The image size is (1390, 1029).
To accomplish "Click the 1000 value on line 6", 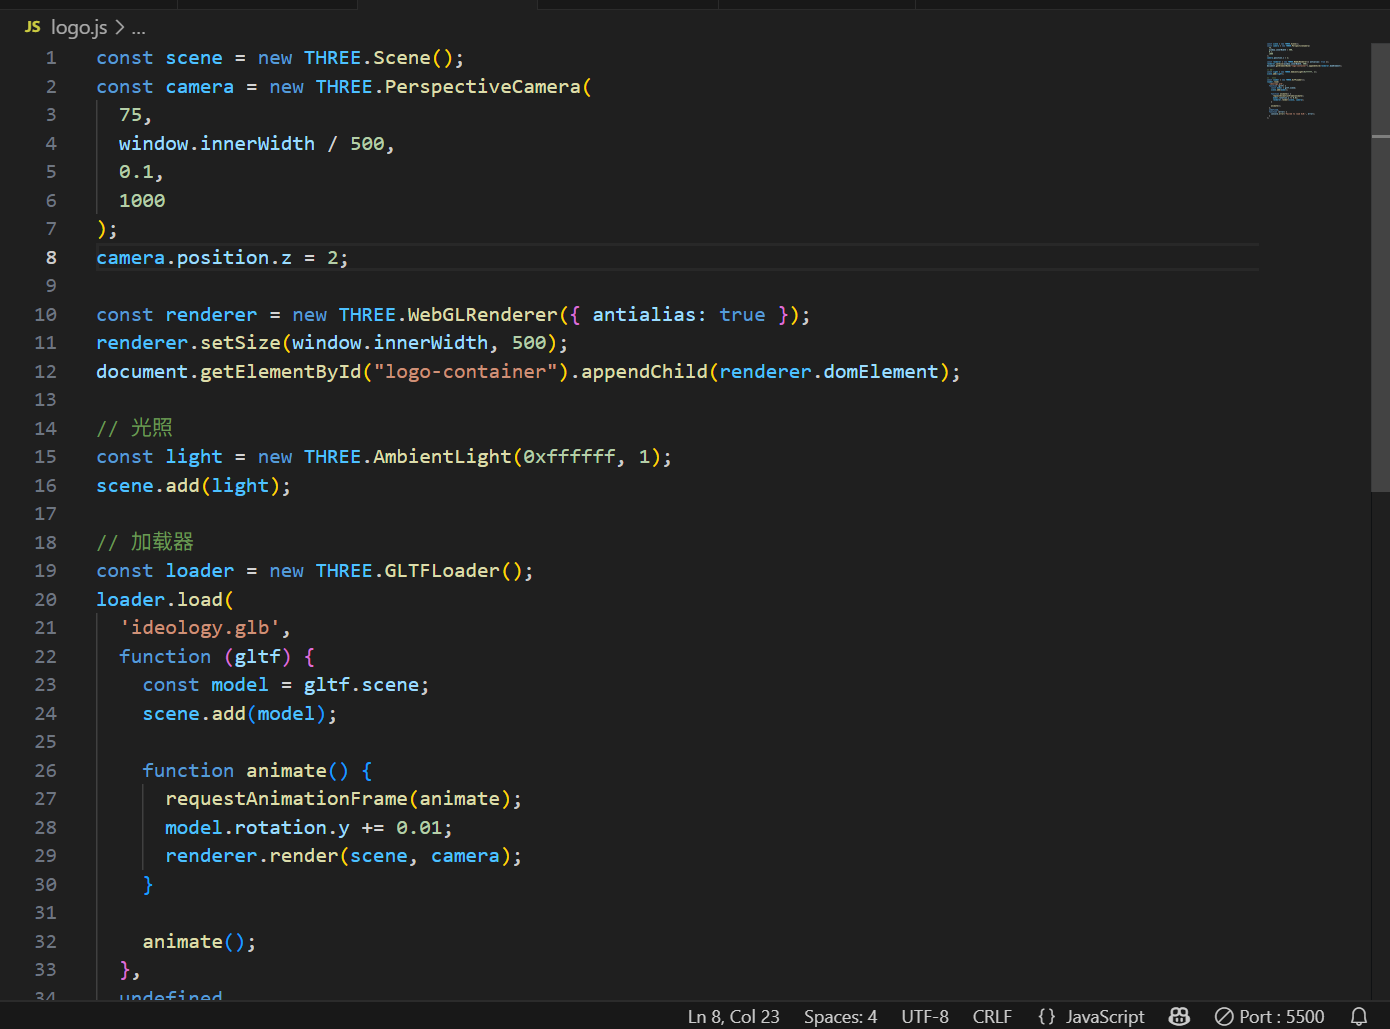I will [142, 201].
